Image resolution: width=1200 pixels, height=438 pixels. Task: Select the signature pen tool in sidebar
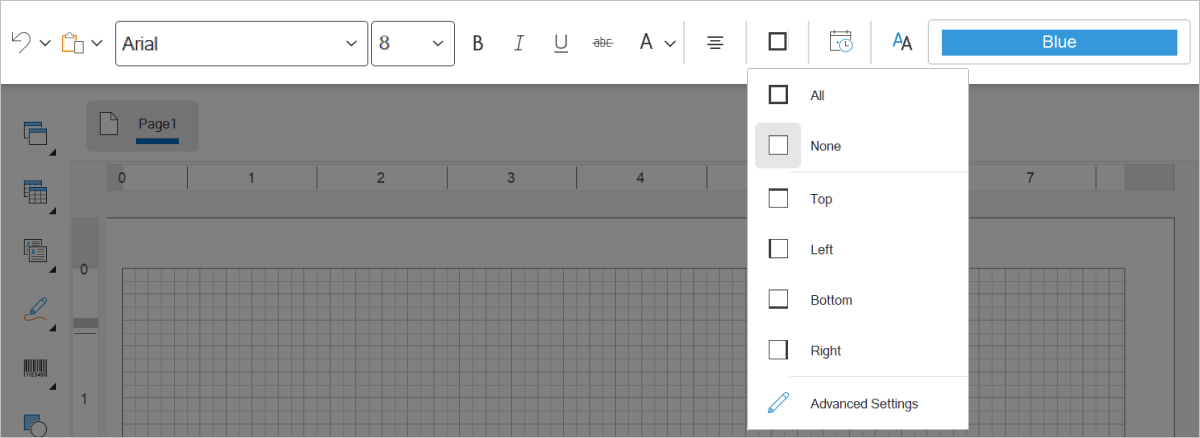(x=35, y=309)
